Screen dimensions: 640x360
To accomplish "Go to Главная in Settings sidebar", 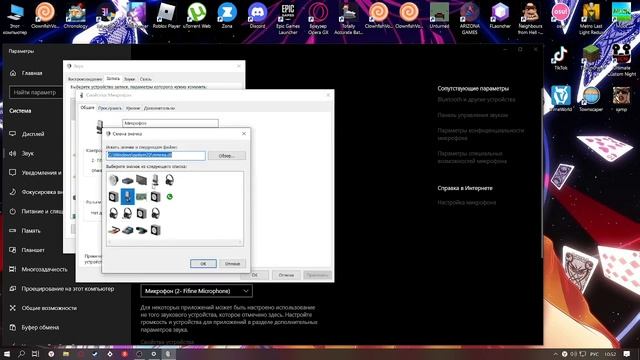I will [26, 73].
